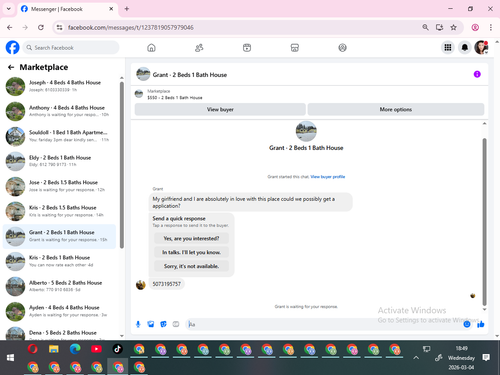Image resolution: width=500 pixels, height=375 pixels.
Task: Open the emoji picker in message box
Action: pos(467,324)
